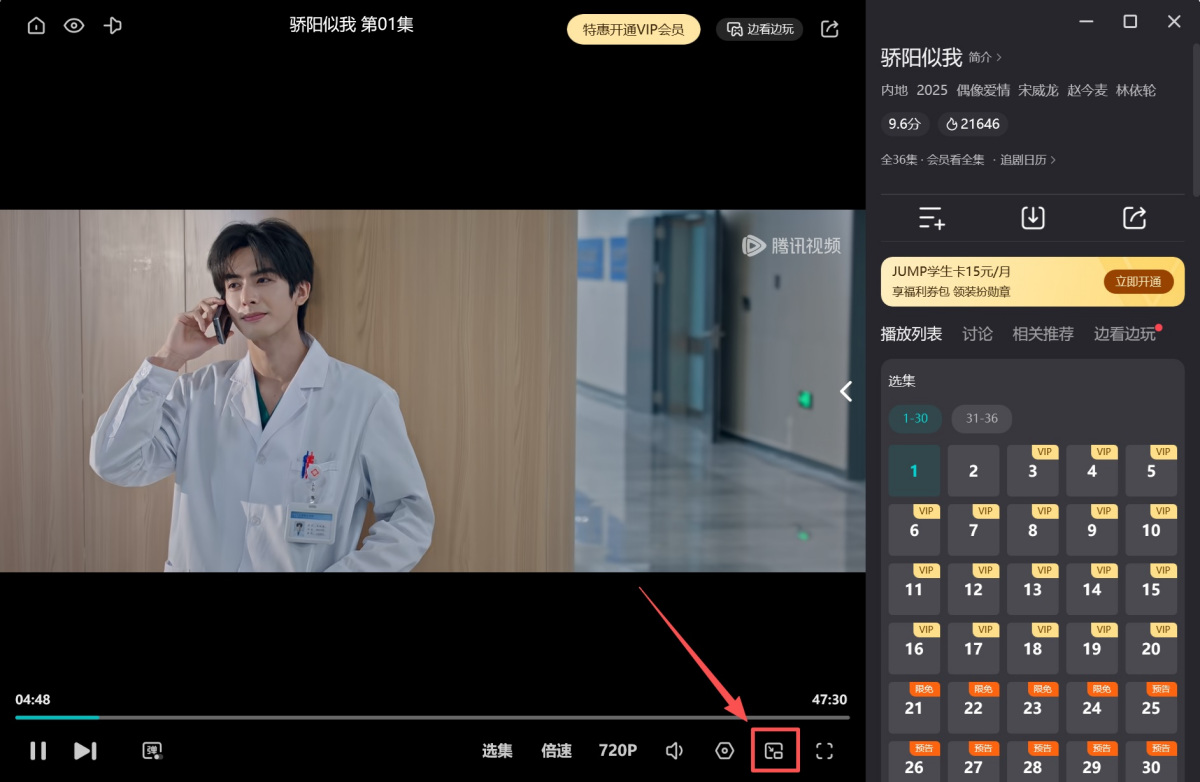Enter fullscreen mode
This screenshot has width=1200, height=782.
click(x=824, y=751)
